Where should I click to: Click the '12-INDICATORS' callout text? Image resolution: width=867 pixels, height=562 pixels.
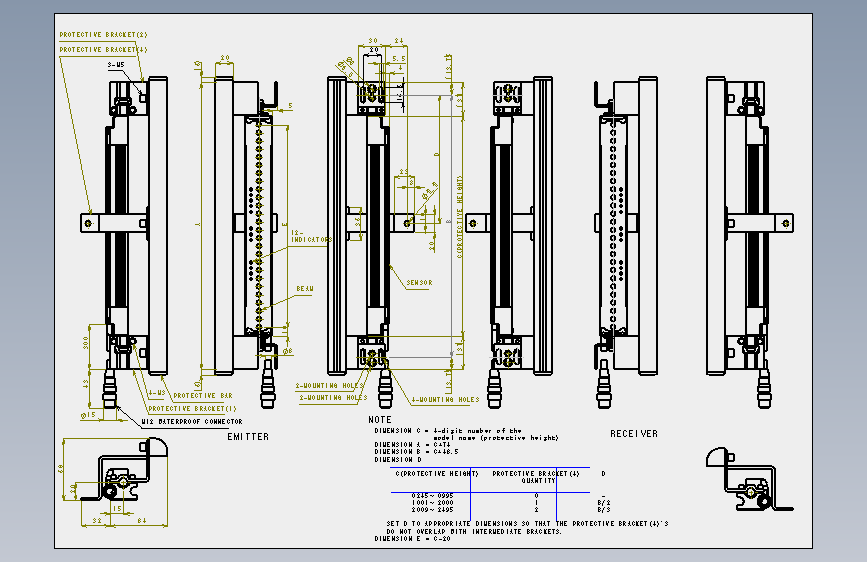[x=311, y=236]
